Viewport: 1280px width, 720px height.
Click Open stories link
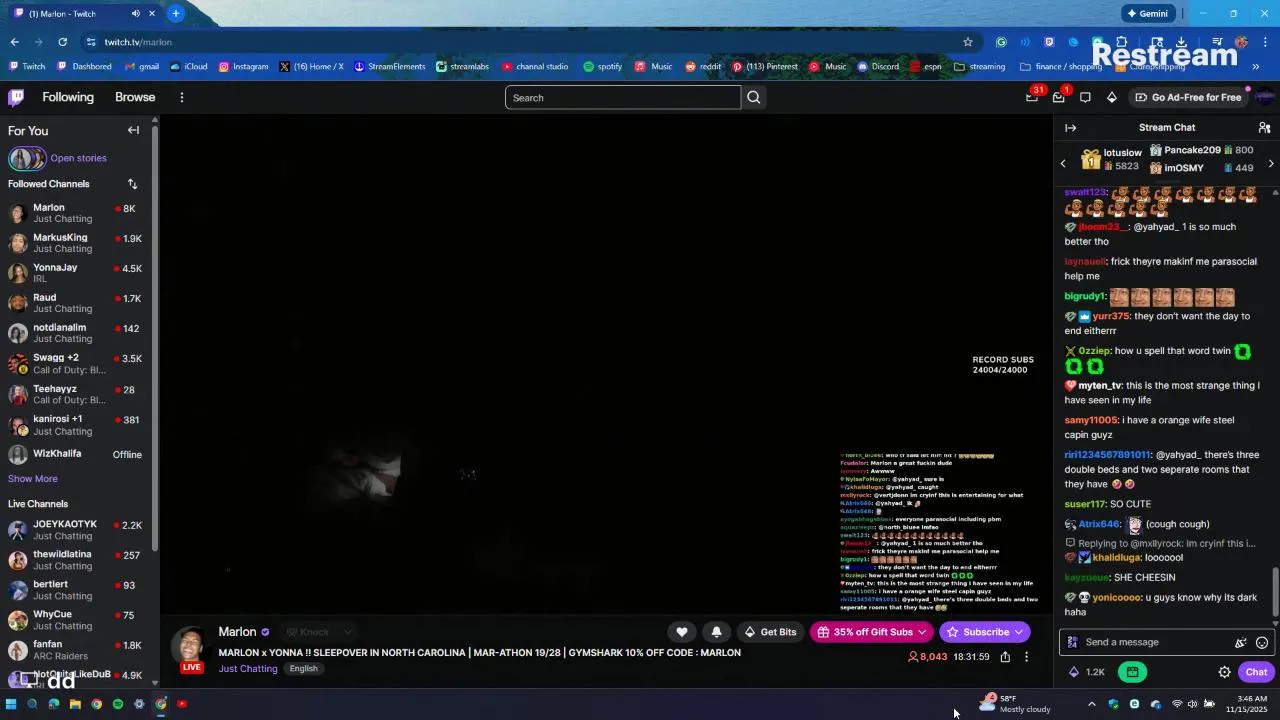pyautogui.click(x=78, y=158)
